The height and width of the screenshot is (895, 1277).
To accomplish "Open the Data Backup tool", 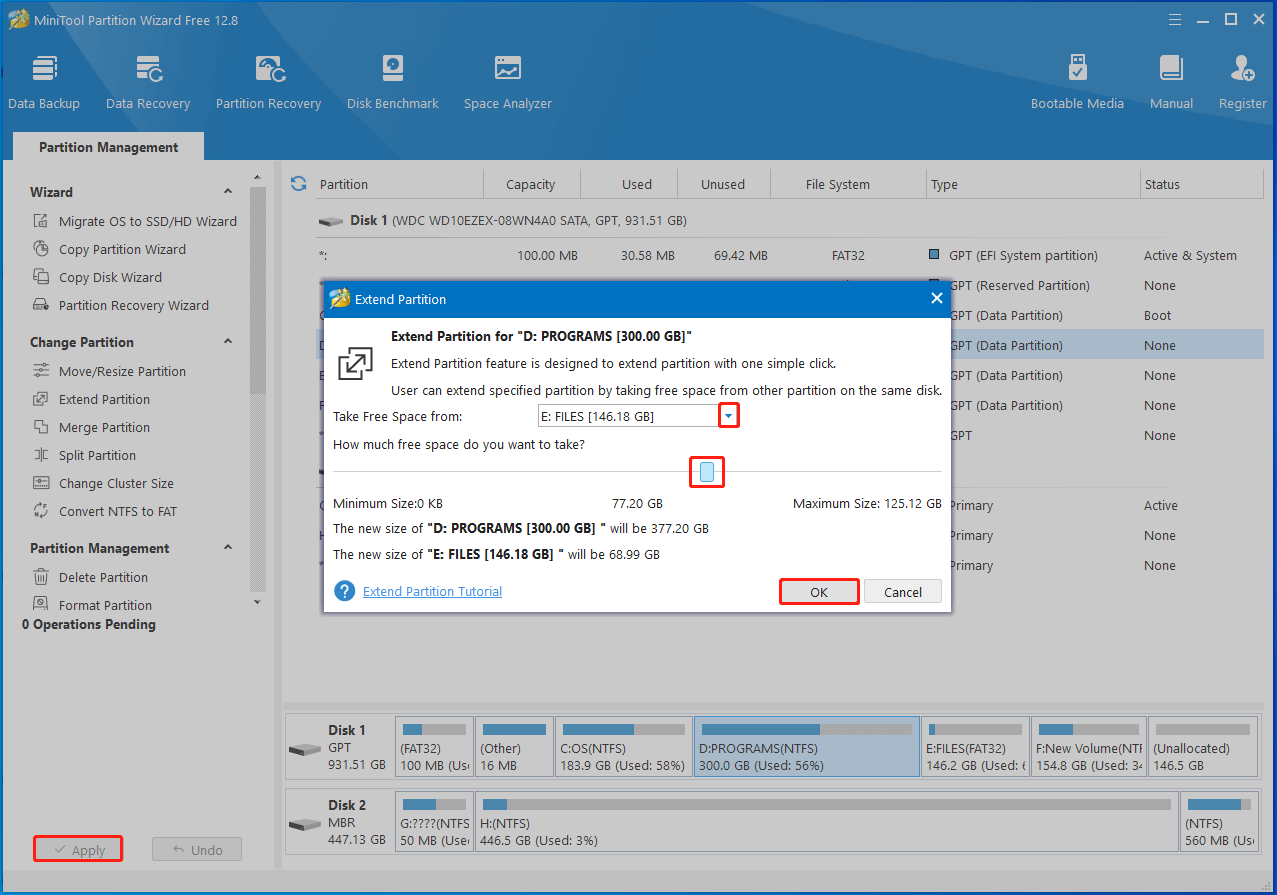I will tap(44, 82).
